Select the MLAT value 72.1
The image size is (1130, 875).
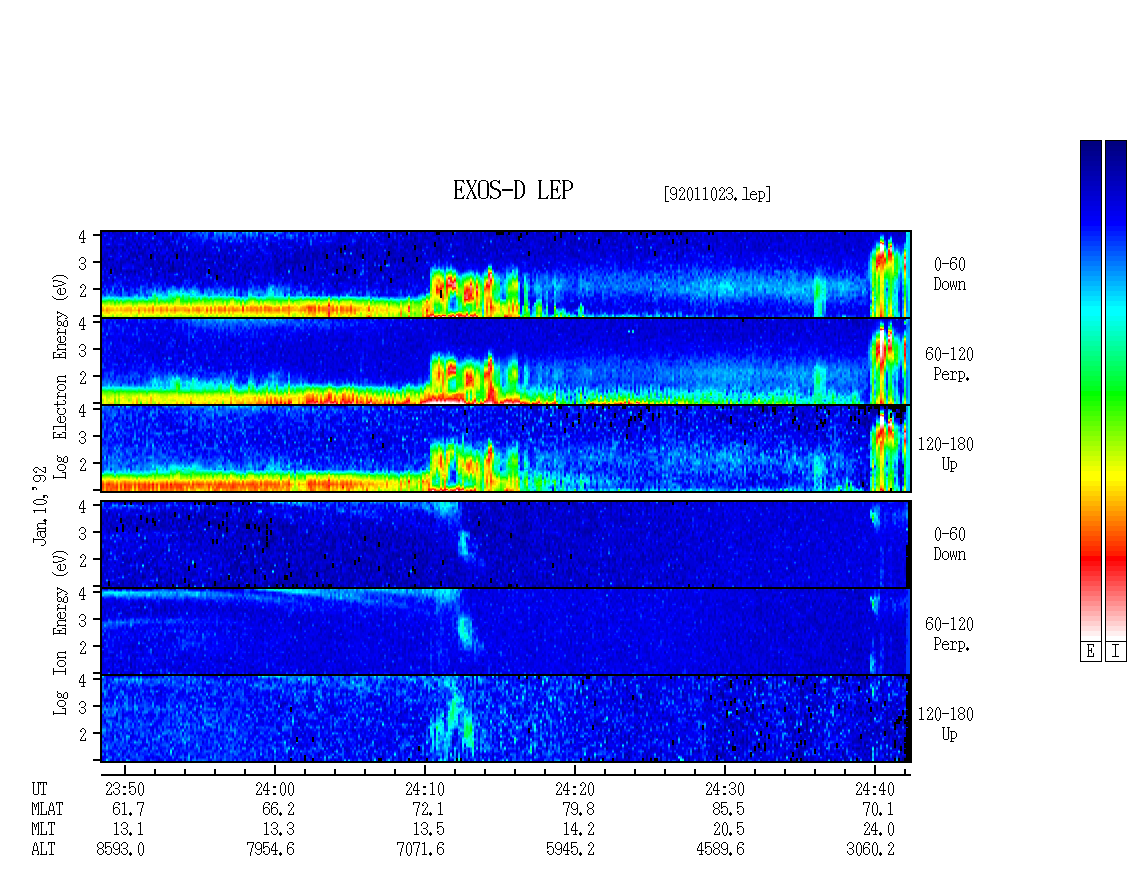pyautogui.click(x=428, y=809)
